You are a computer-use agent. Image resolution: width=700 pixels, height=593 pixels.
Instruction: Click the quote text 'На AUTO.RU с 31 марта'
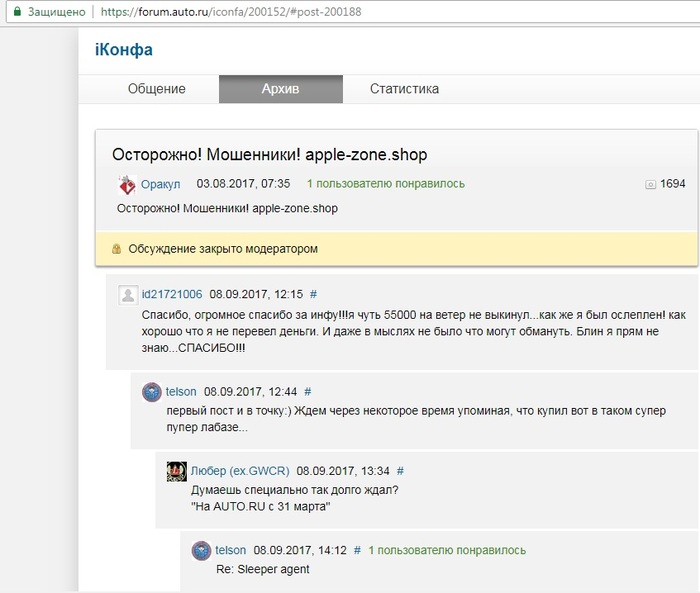pyautogui.click(x=261, y=507)
